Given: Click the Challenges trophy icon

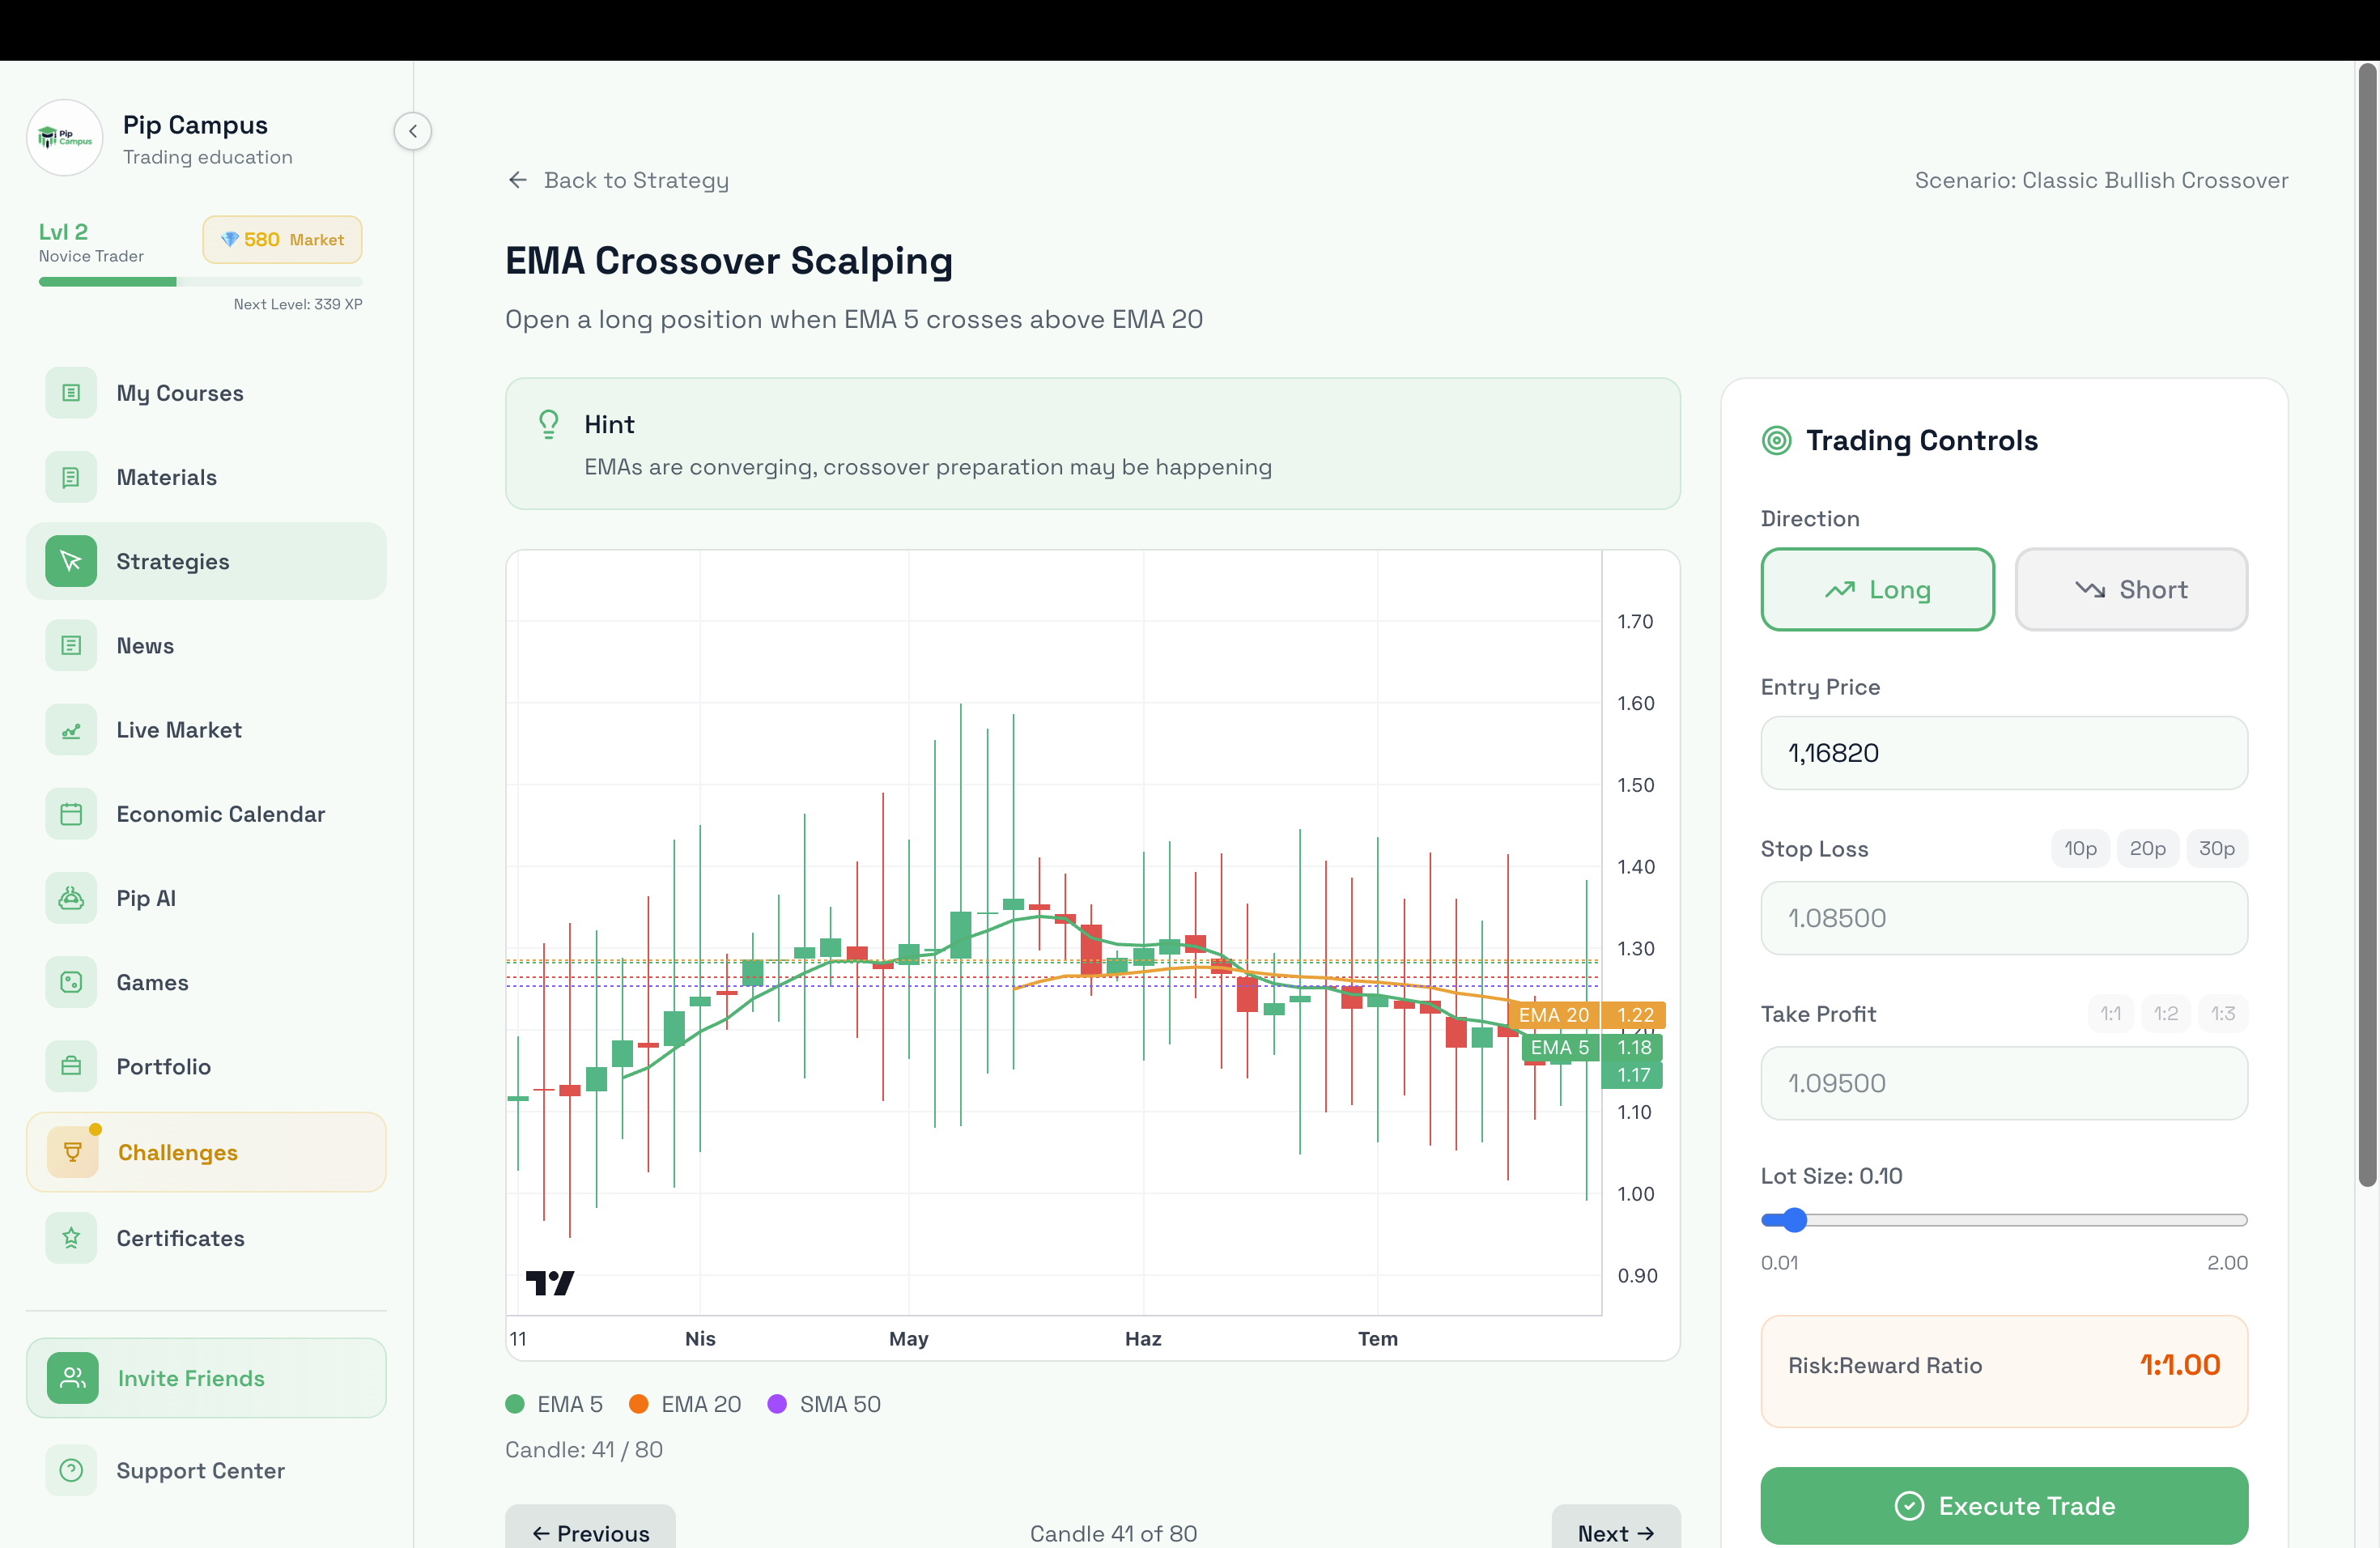Looking at the screenshot, I should (x=72, y=1152).
